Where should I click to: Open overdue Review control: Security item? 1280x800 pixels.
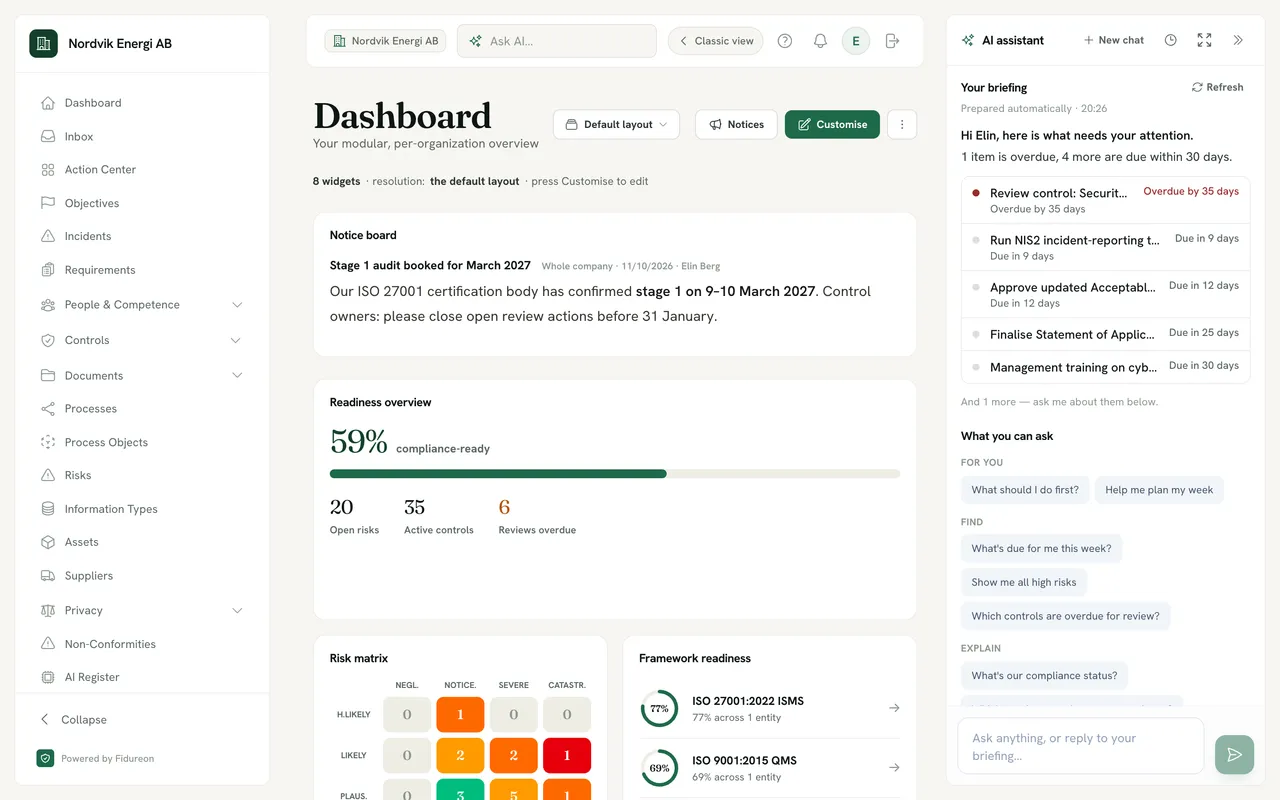1106,200
